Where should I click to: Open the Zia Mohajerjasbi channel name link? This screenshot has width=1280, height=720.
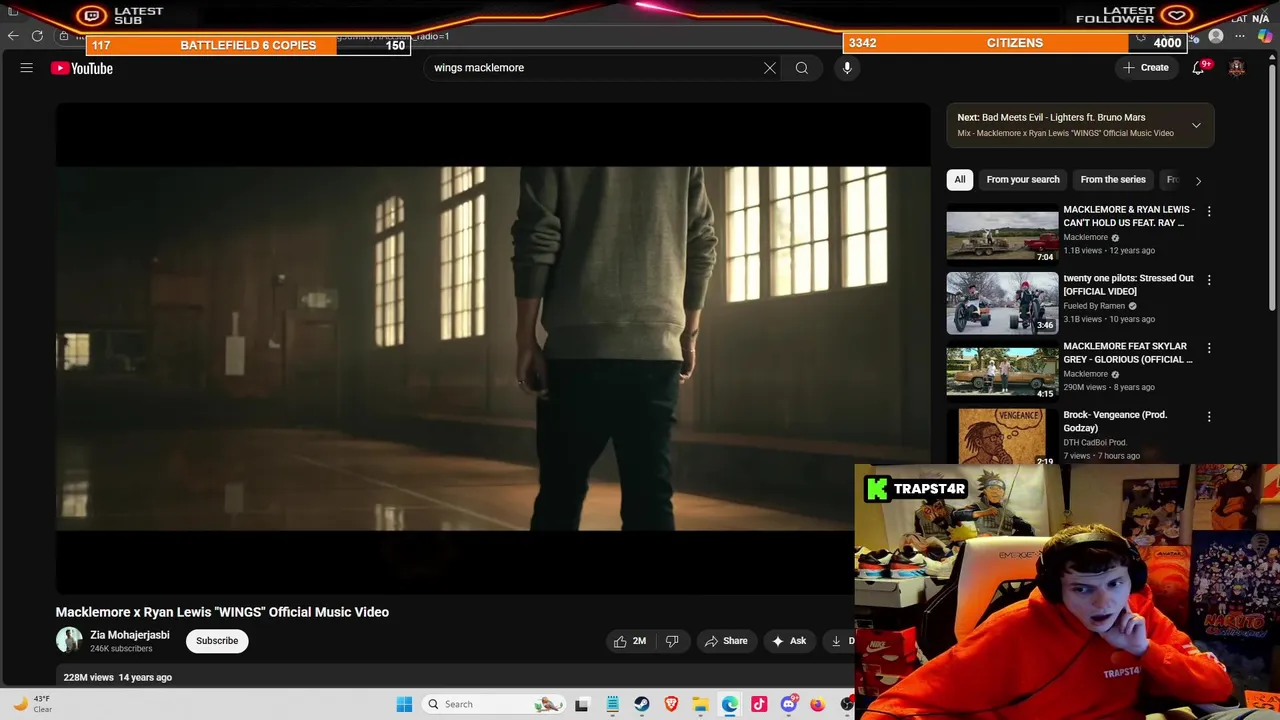[130, 635]
